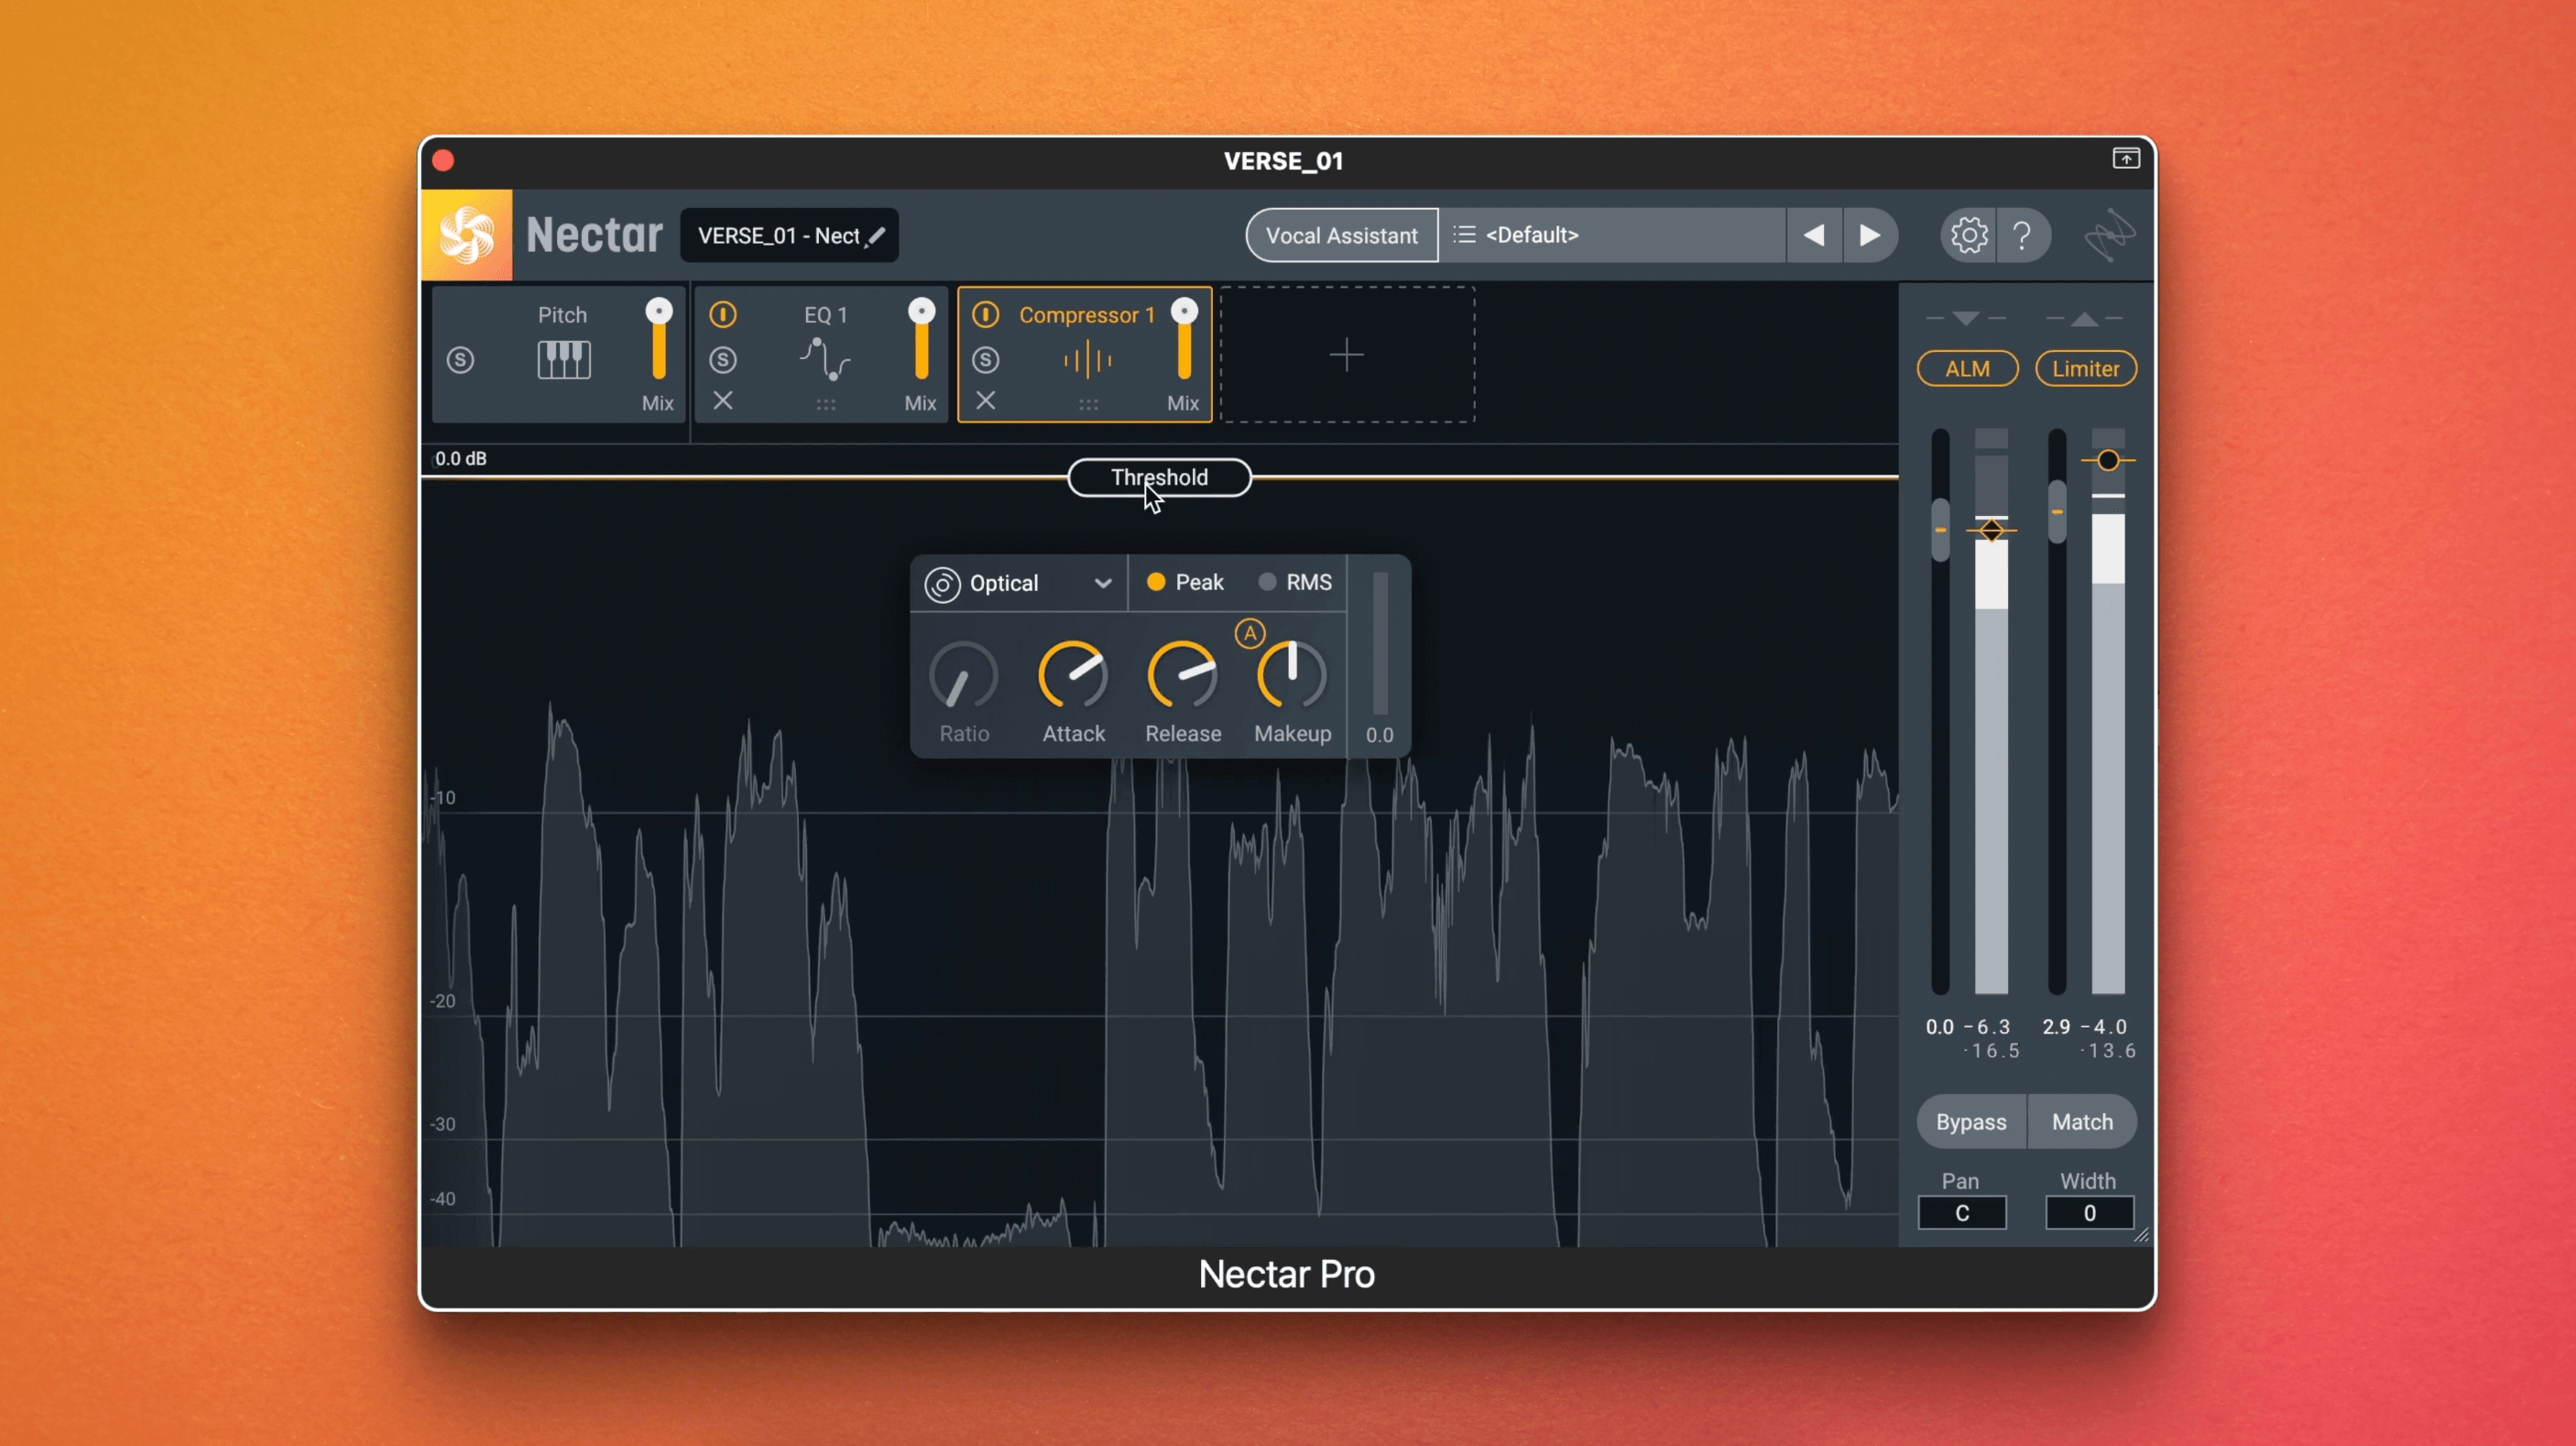Image resolution: width=2576 pixels, height=1446 pixels.
Task: Click the Attack knob
Action: point(1073,676)
